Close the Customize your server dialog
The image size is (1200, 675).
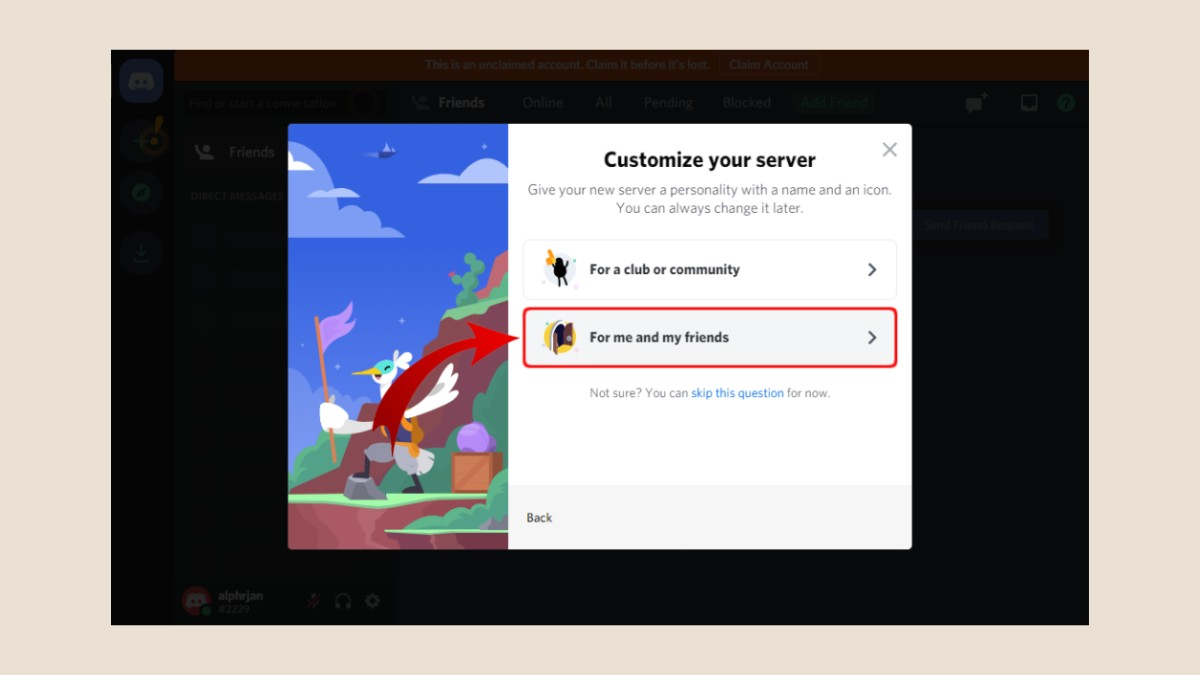889,150
